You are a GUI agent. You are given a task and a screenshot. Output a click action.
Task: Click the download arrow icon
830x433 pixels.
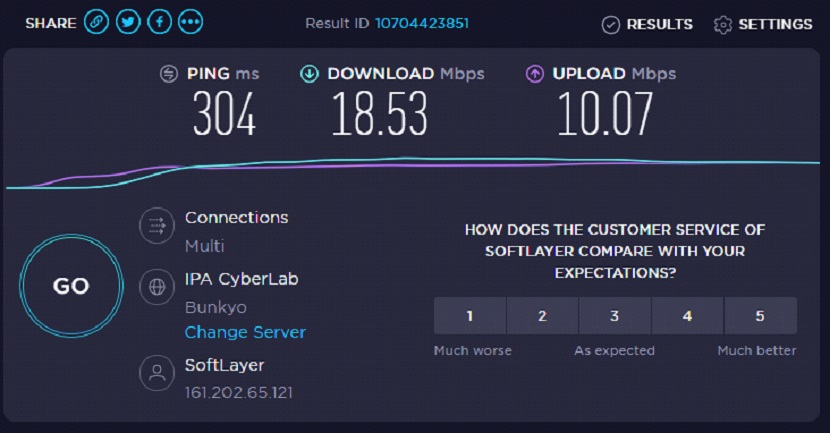coord(310,74)
